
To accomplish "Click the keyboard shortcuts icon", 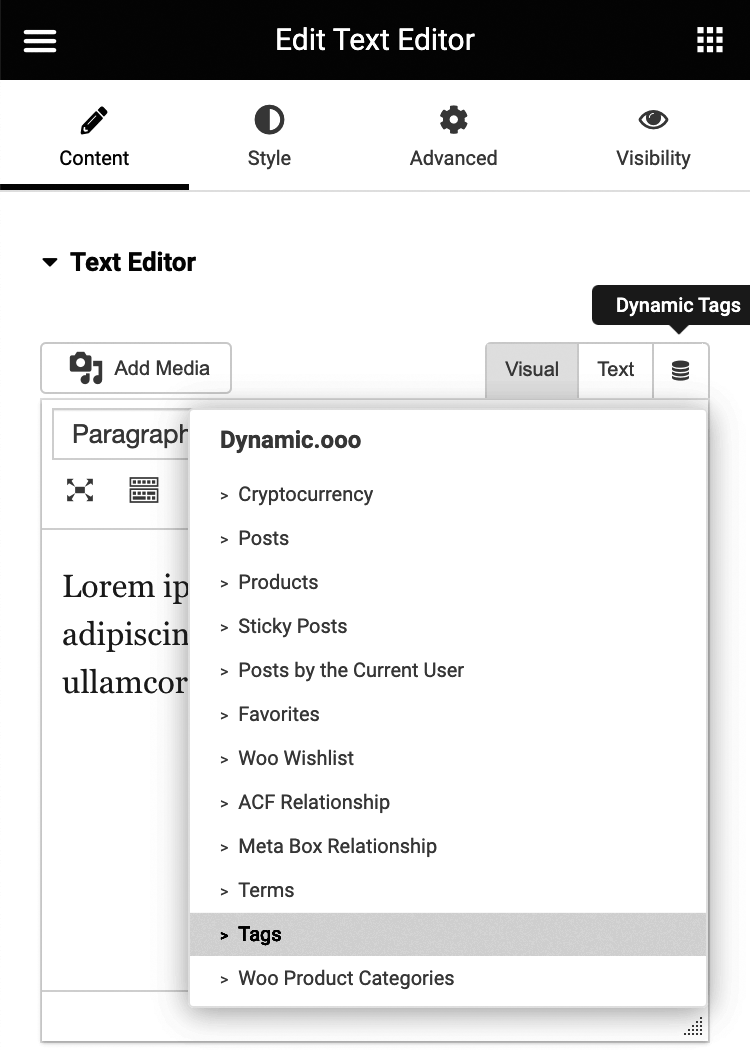I will click(144, 490).
